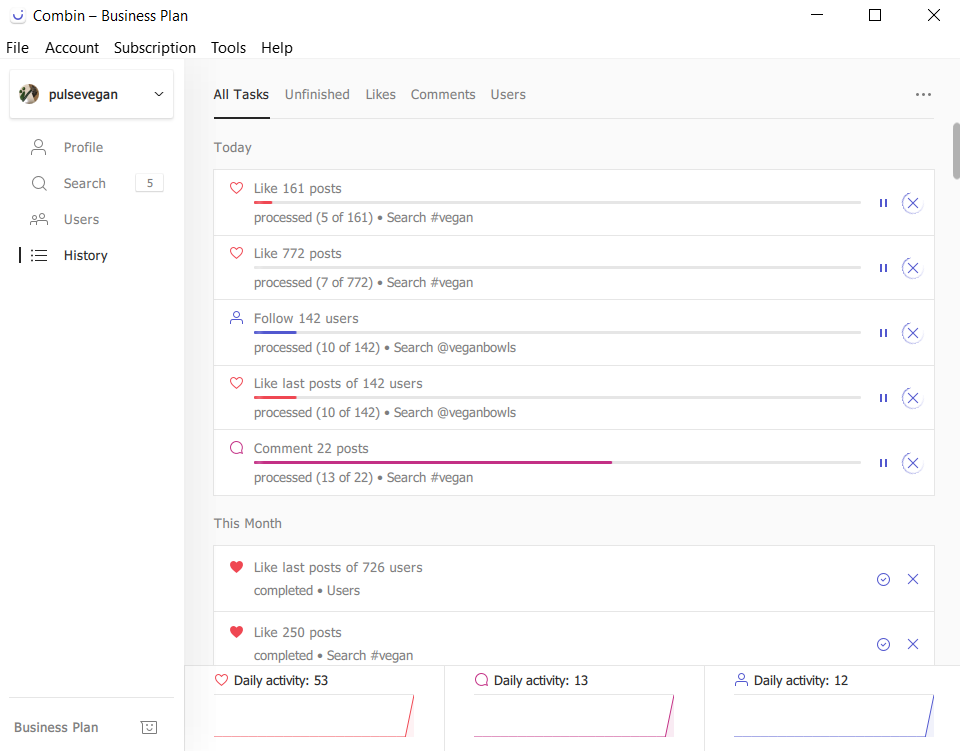Click filled heart of Like 250 posts

236,632
